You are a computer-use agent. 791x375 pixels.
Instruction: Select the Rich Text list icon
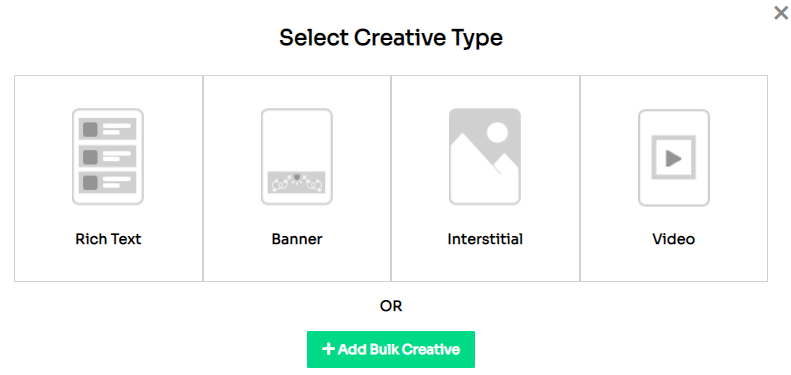click(x=108, y=156)
